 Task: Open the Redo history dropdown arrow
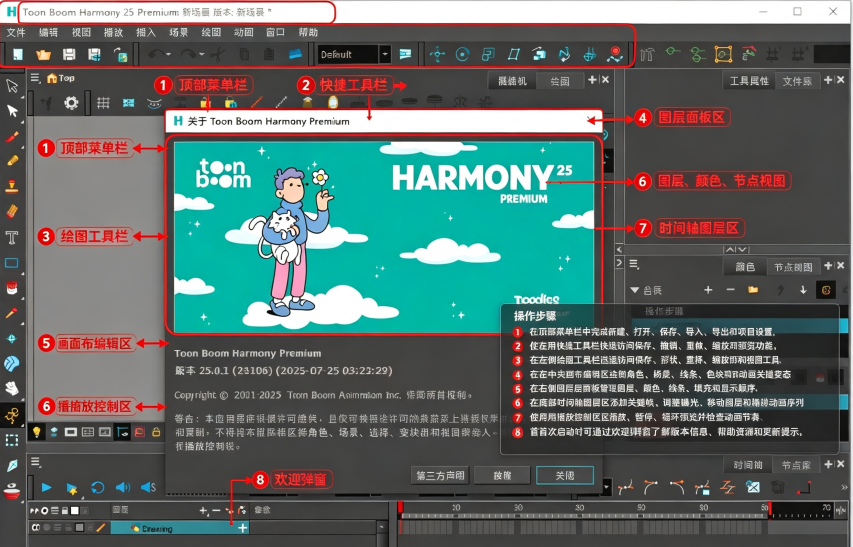click(x=201, y=54)
